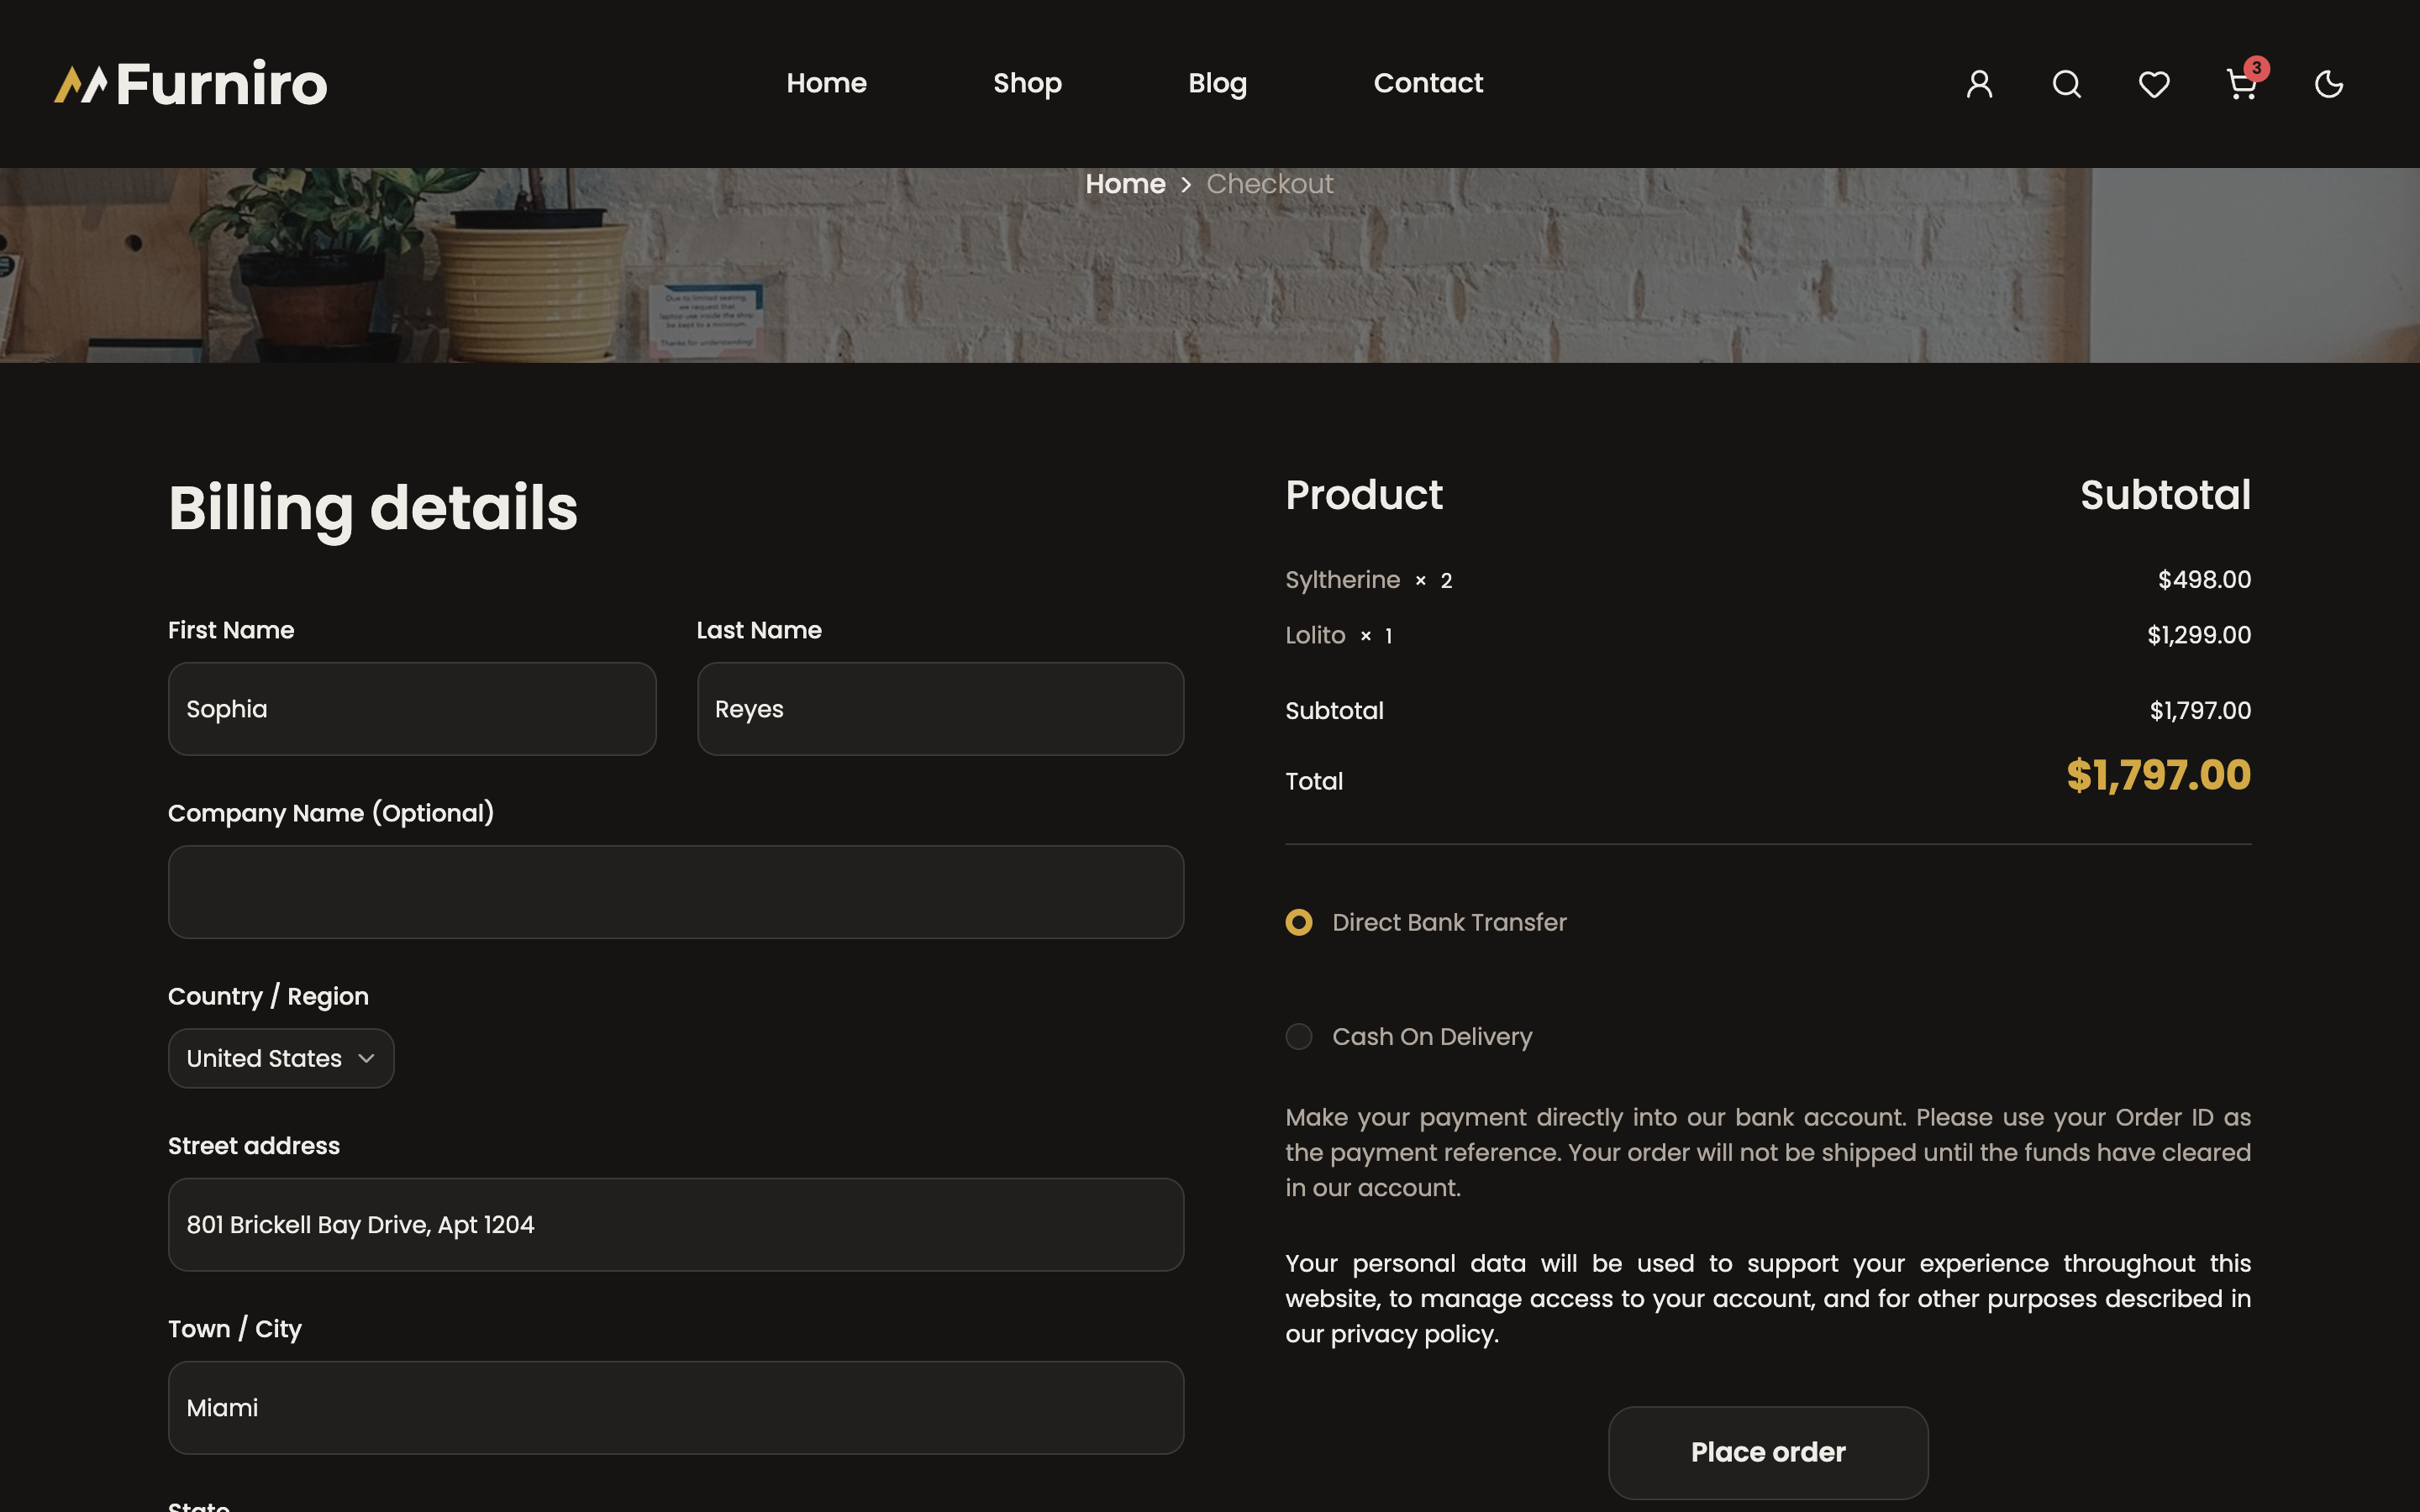The height and width of the screenshot is (1512, 2420).
Task: Click the Syltherine product line
Action: click(1368, 580)
